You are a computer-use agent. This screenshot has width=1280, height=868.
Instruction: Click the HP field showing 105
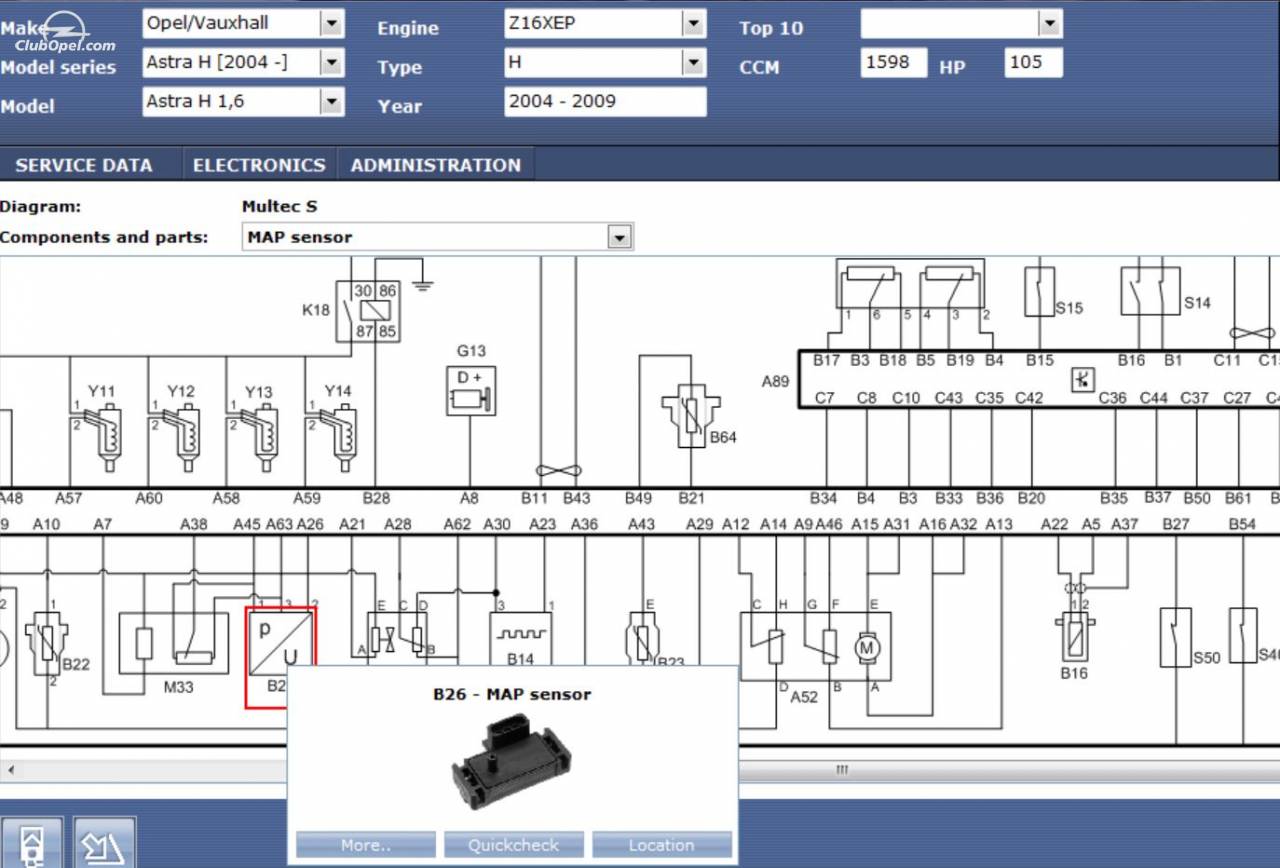tap(1033, 63)
